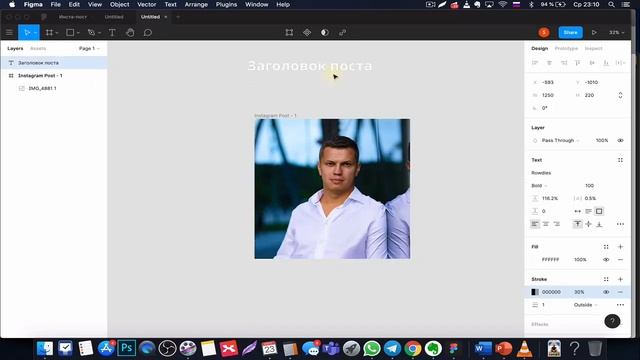Open the Pen tool dropdown arrow
Screen dimensions: 640x360
point(99,33)
